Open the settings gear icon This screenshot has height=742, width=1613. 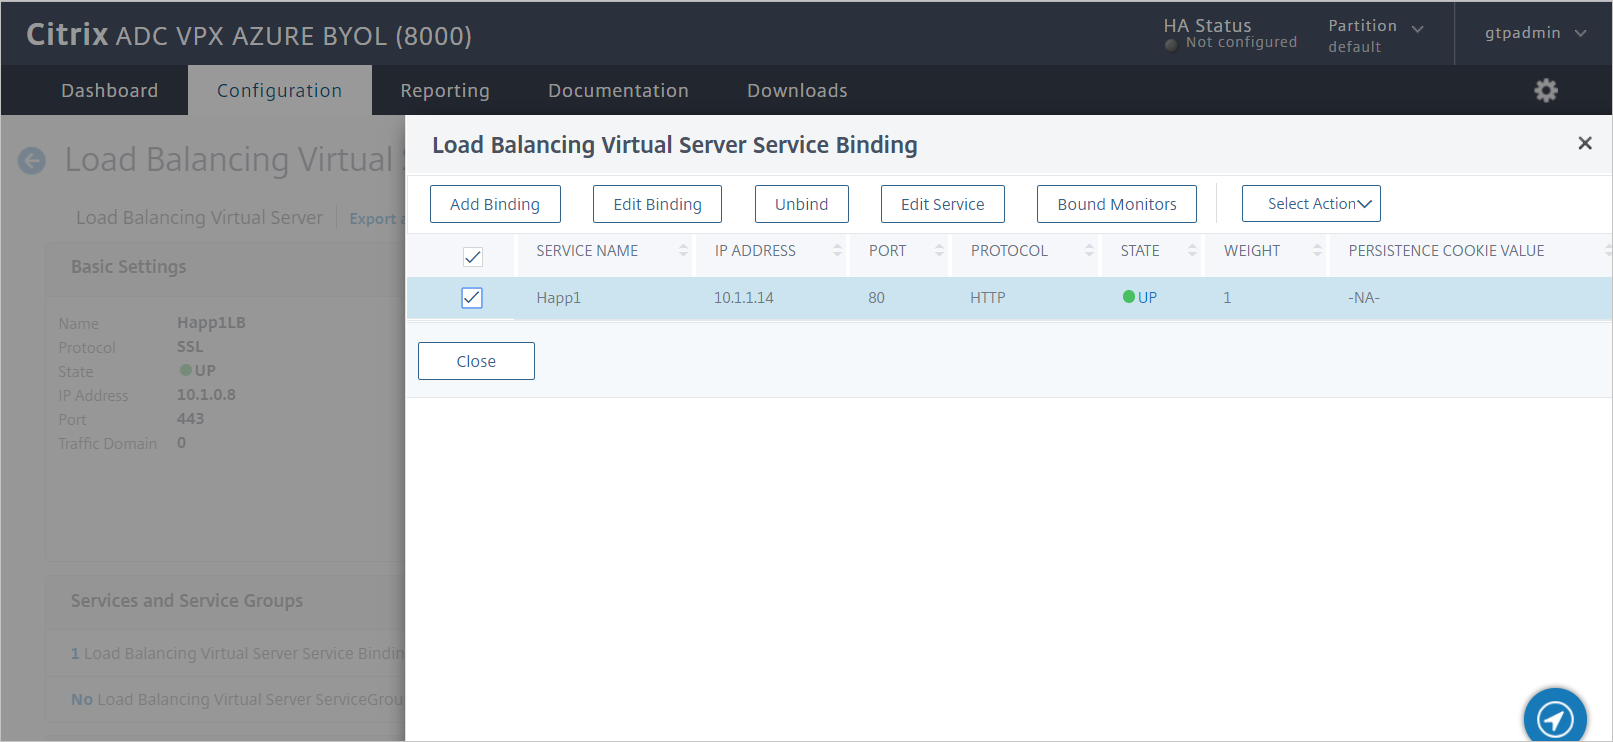pyautogui.click(x=1546, y=91)
